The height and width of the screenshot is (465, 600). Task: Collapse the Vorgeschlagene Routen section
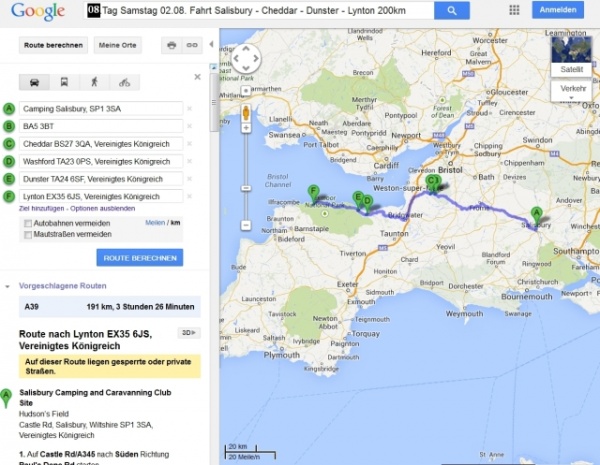coord(9,287)
